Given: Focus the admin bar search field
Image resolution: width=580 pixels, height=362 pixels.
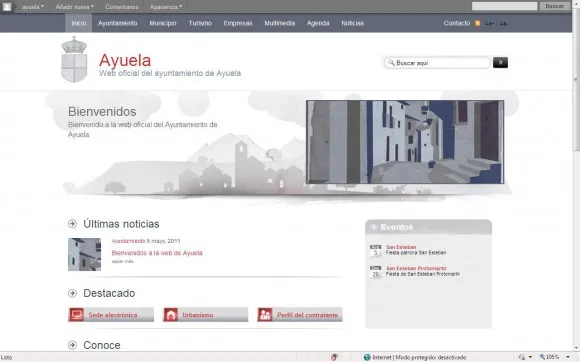Looking at the screenshot, I should point(504,6).
